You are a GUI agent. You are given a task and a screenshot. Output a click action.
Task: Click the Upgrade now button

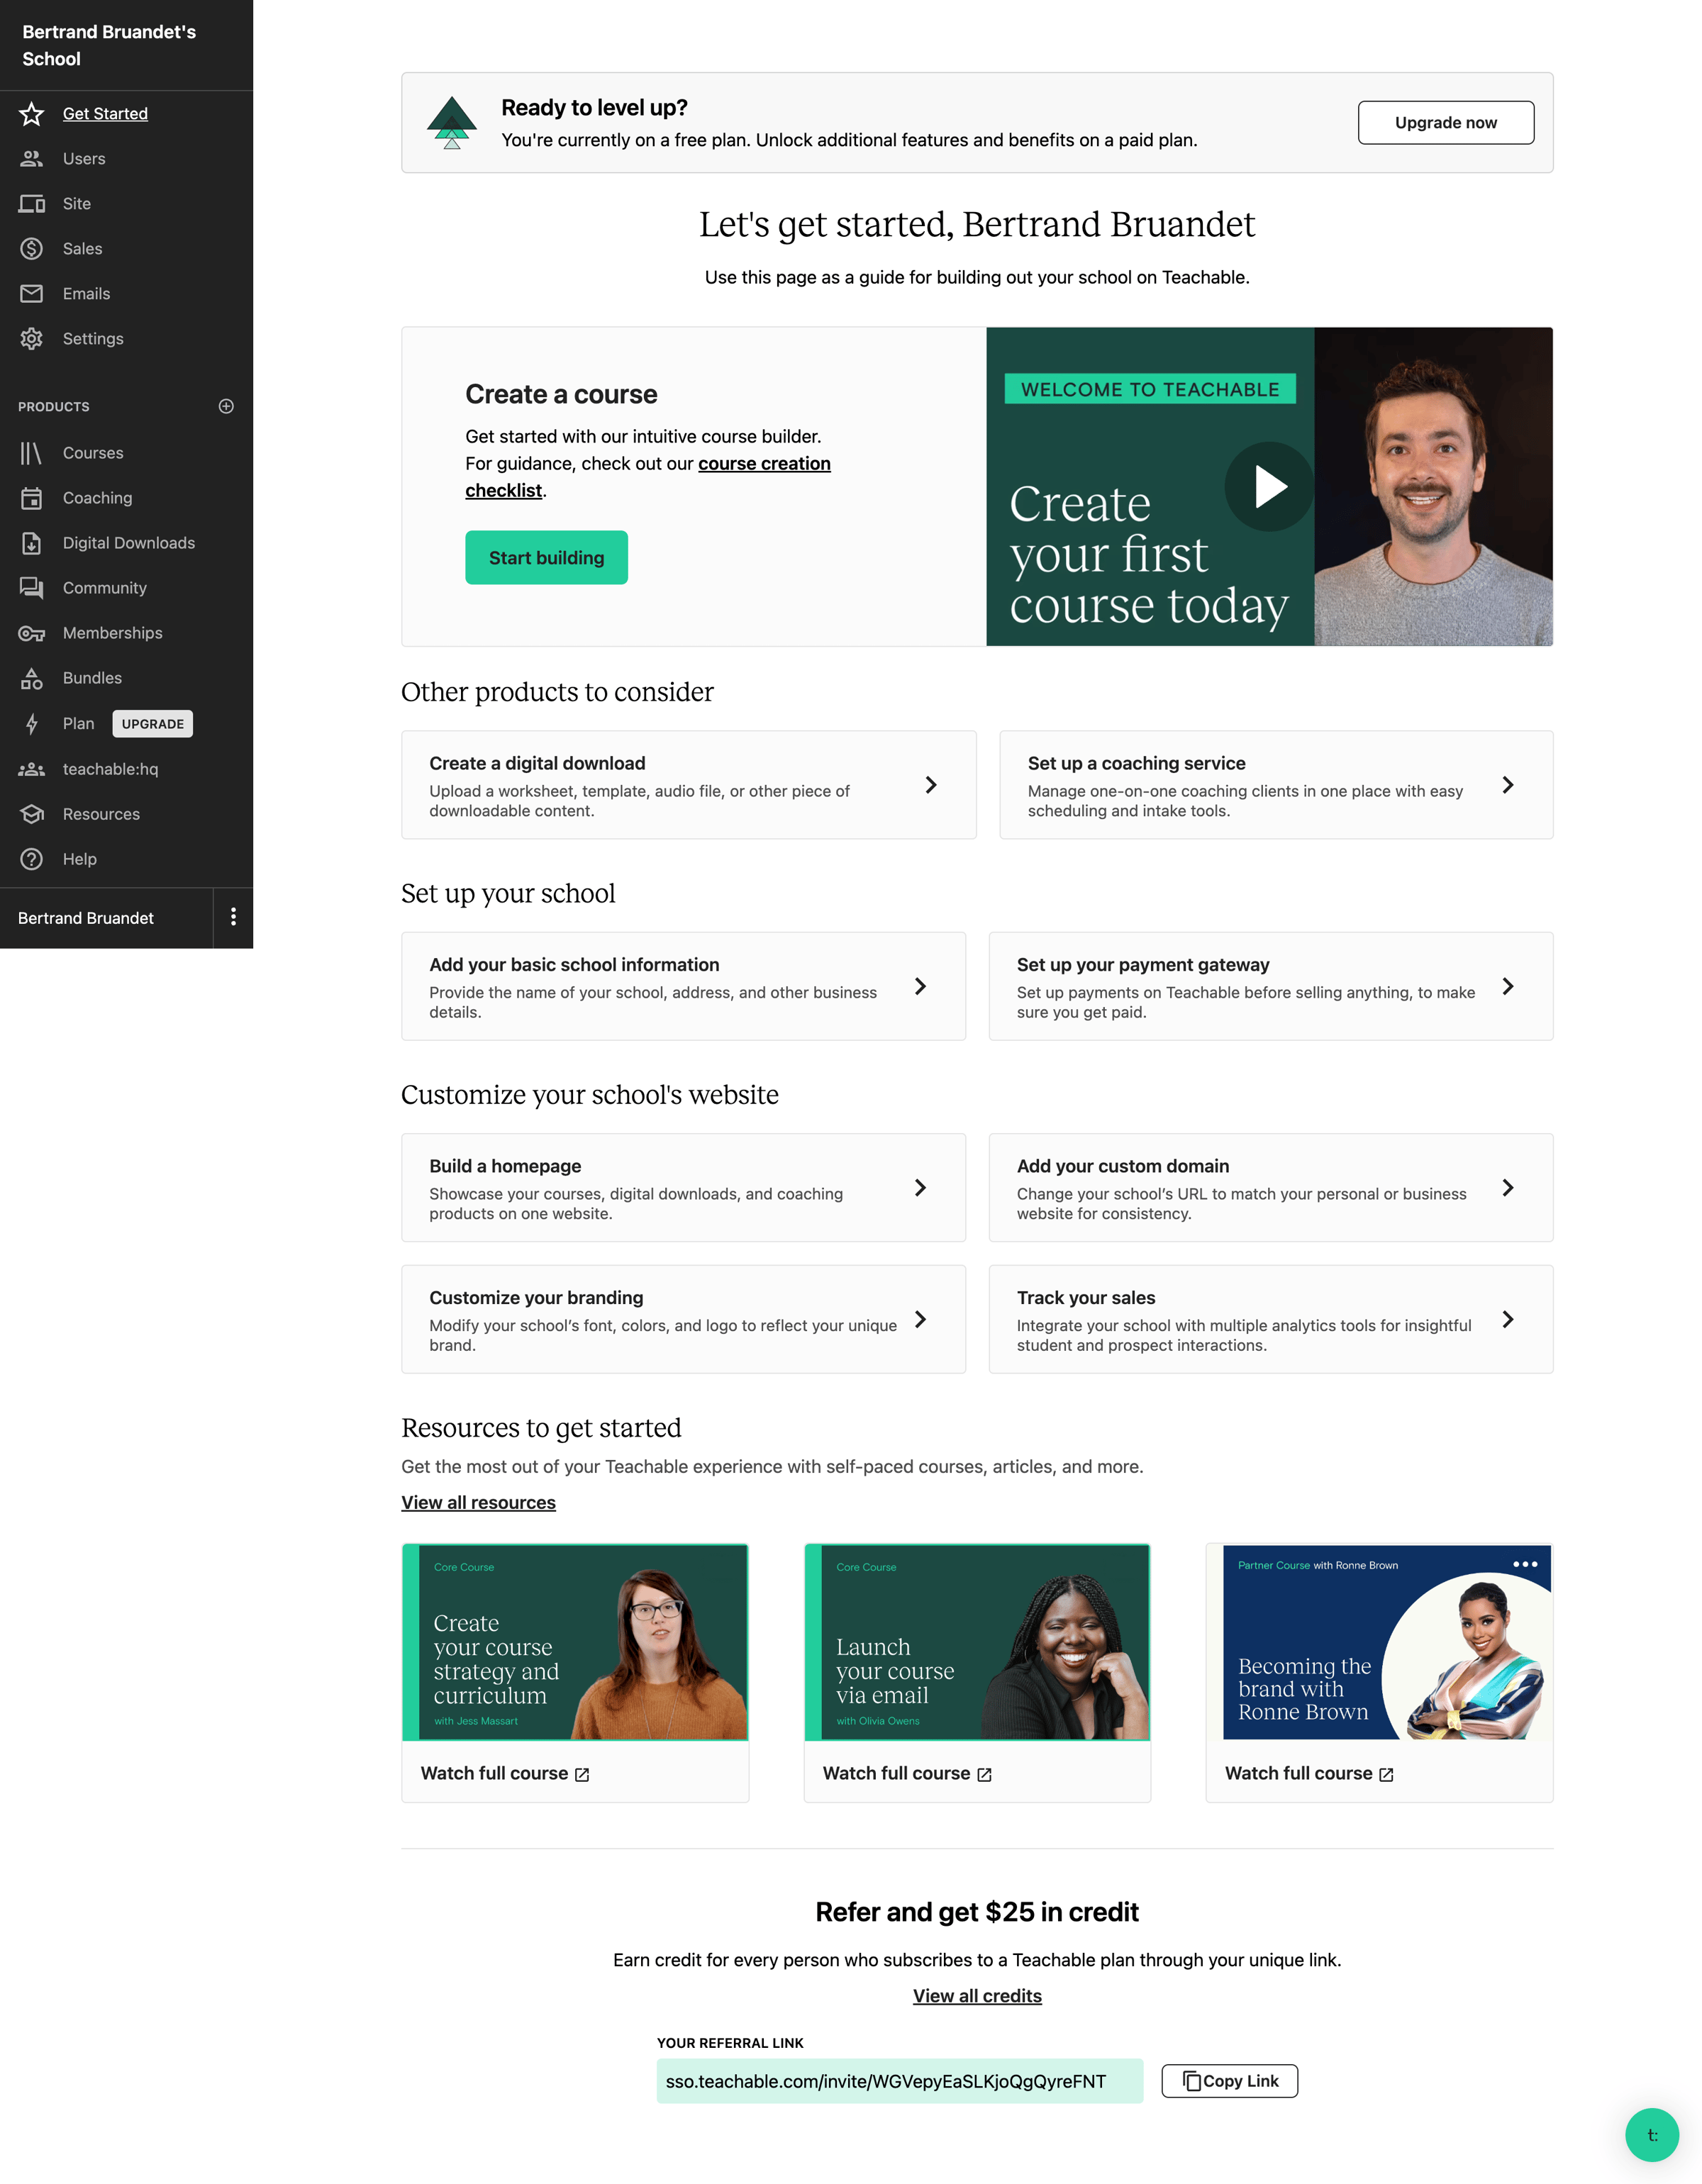point(1445,122)
